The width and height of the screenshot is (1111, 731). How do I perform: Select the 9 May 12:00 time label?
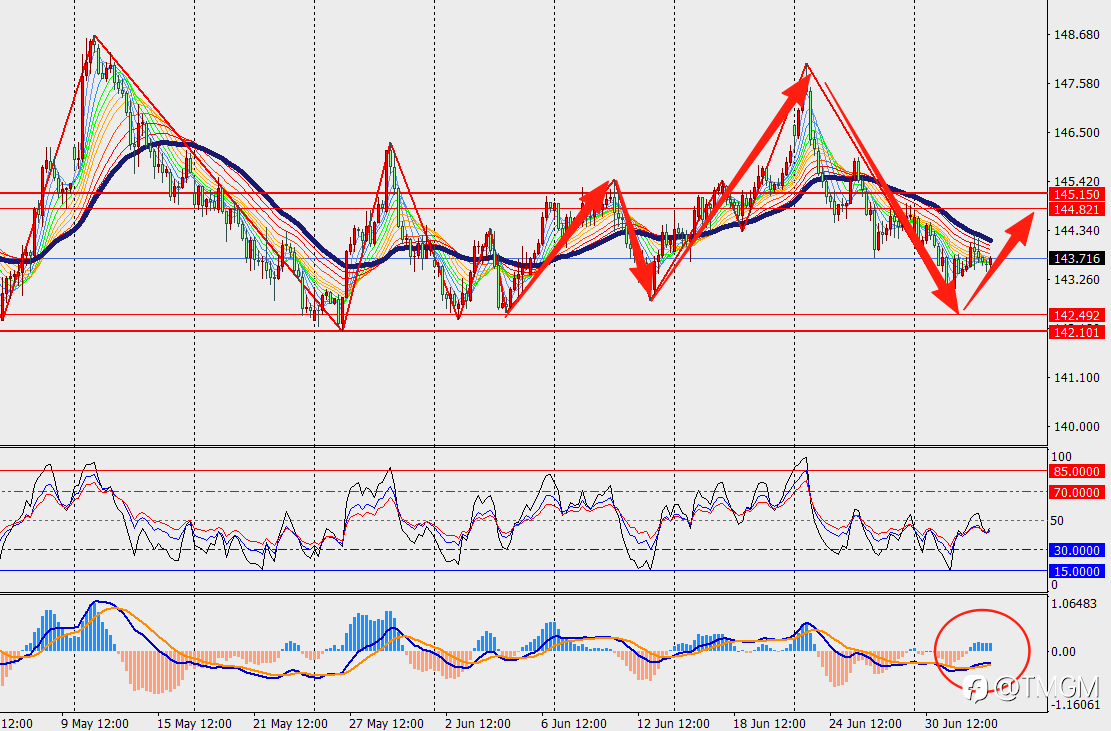(x=96, y=723)
